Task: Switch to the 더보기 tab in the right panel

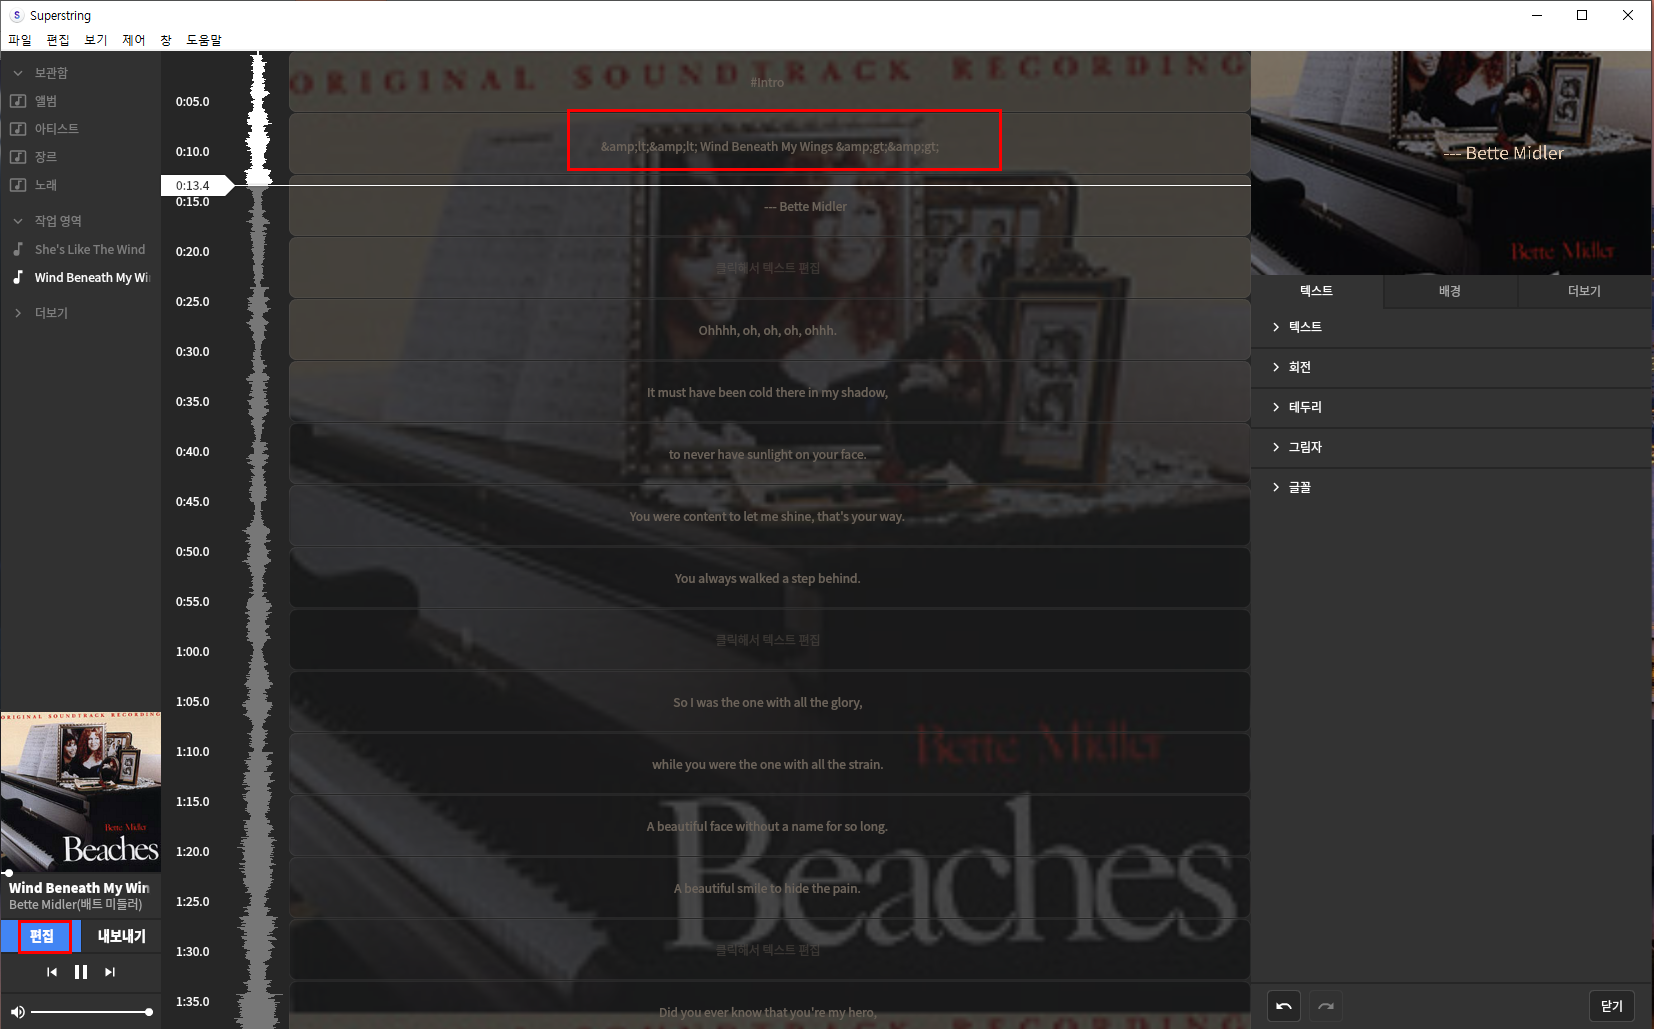Action: click(x=1584, y=291)
